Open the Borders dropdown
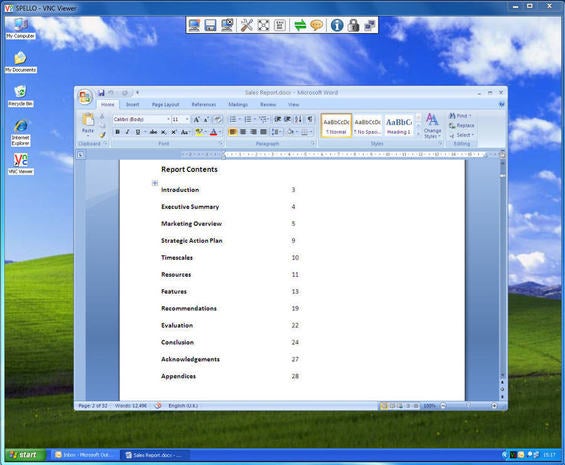Screen dimensions: 565x465 pyautogui.click(x=311, y=132)
